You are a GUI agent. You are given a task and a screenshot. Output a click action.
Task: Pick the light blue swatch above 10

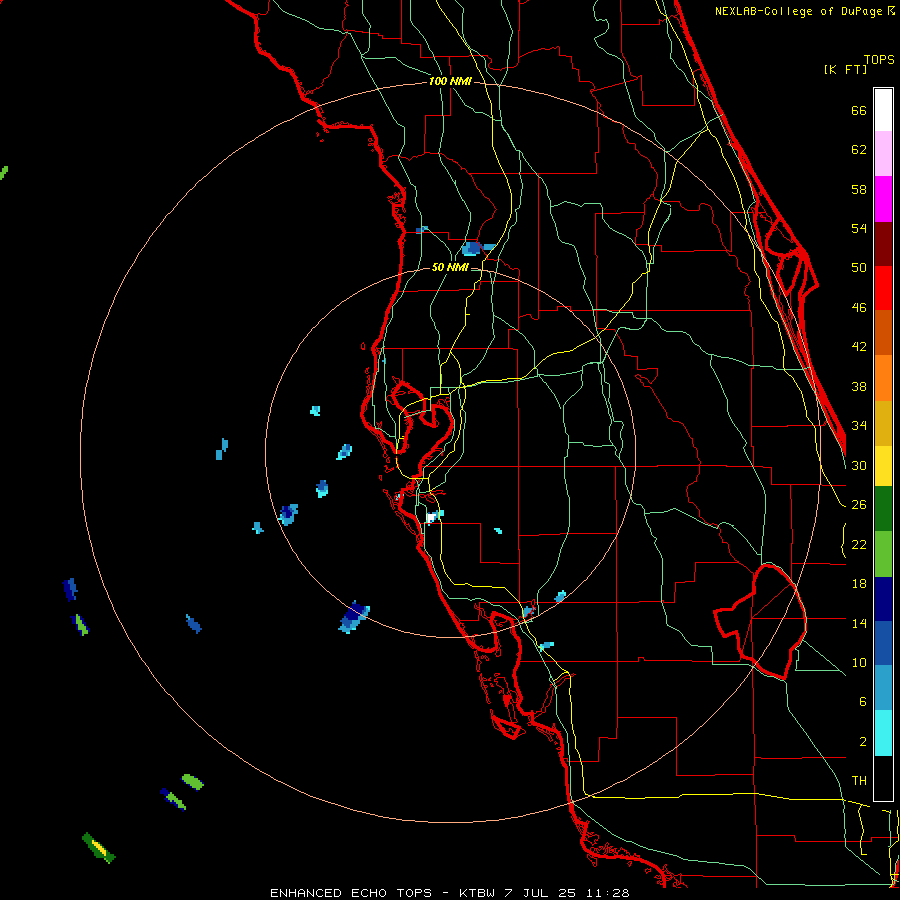pyautogui.click(x=883, y=688)
